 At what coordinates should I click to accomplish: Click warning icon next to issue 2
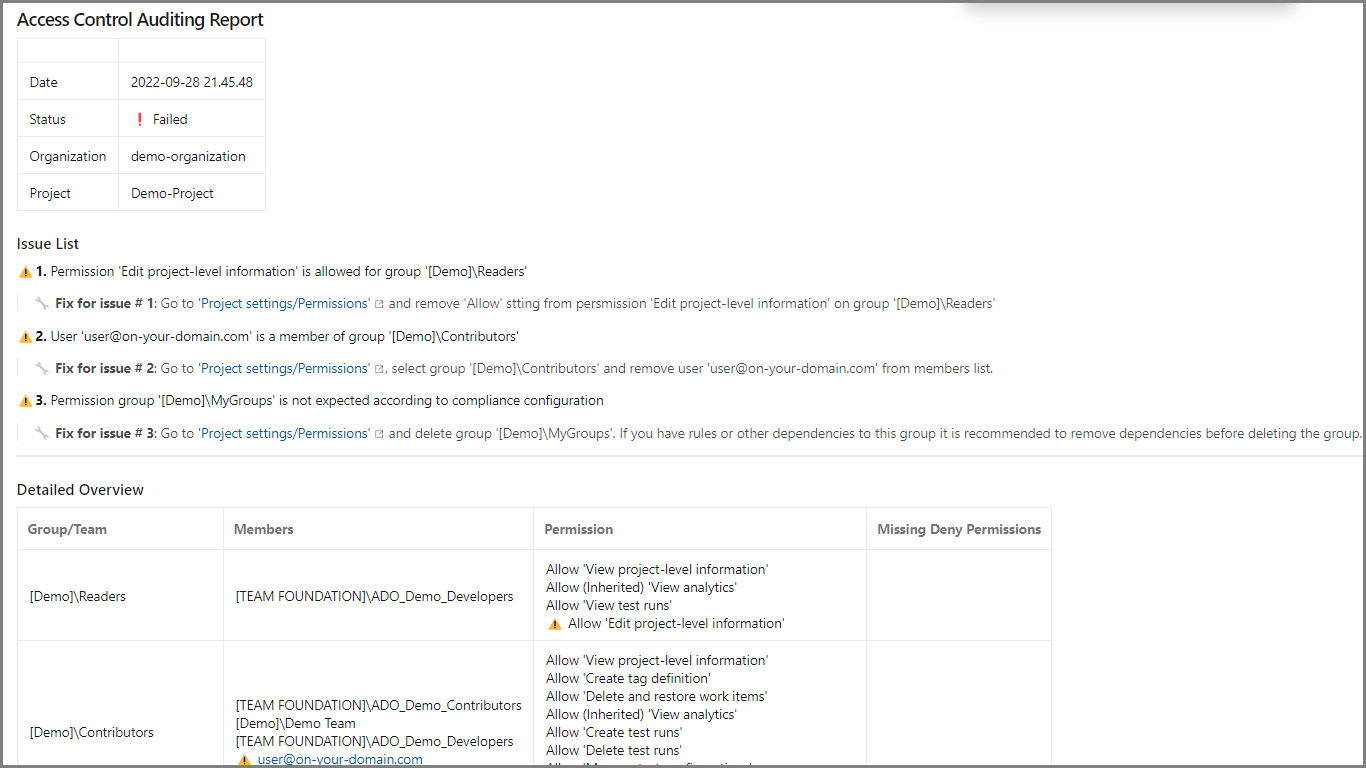[25, 337]
